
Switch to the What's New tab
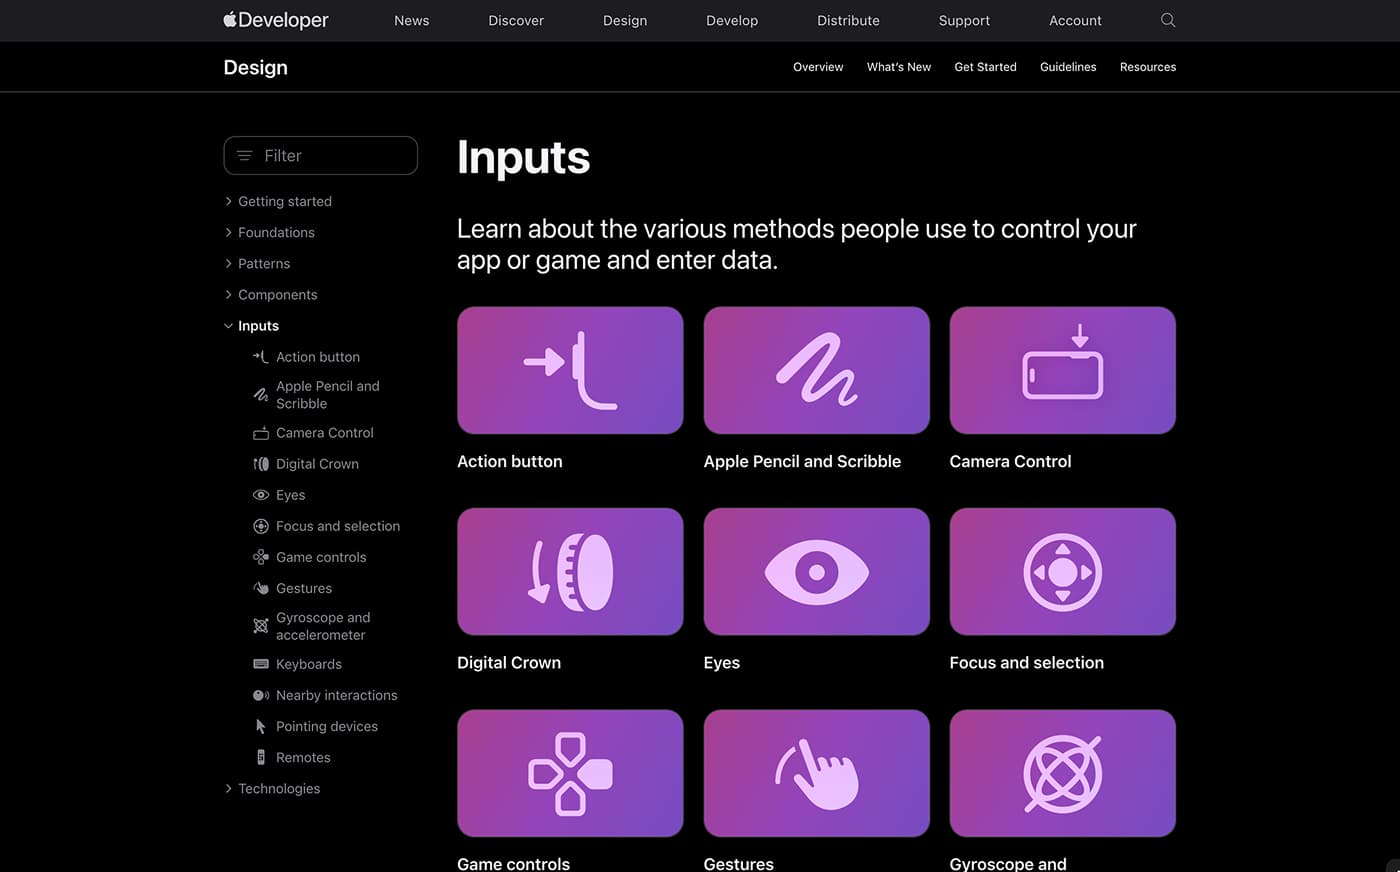point(898,67)
